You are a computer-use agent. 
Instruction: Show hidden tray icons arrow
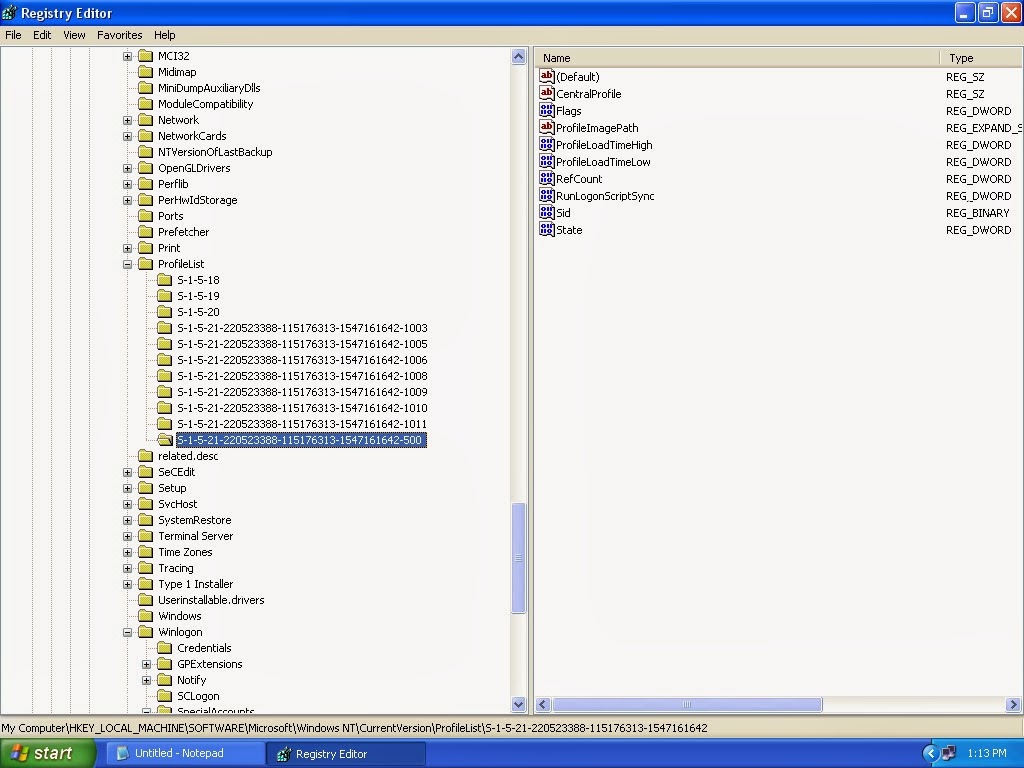click(931, 754)
